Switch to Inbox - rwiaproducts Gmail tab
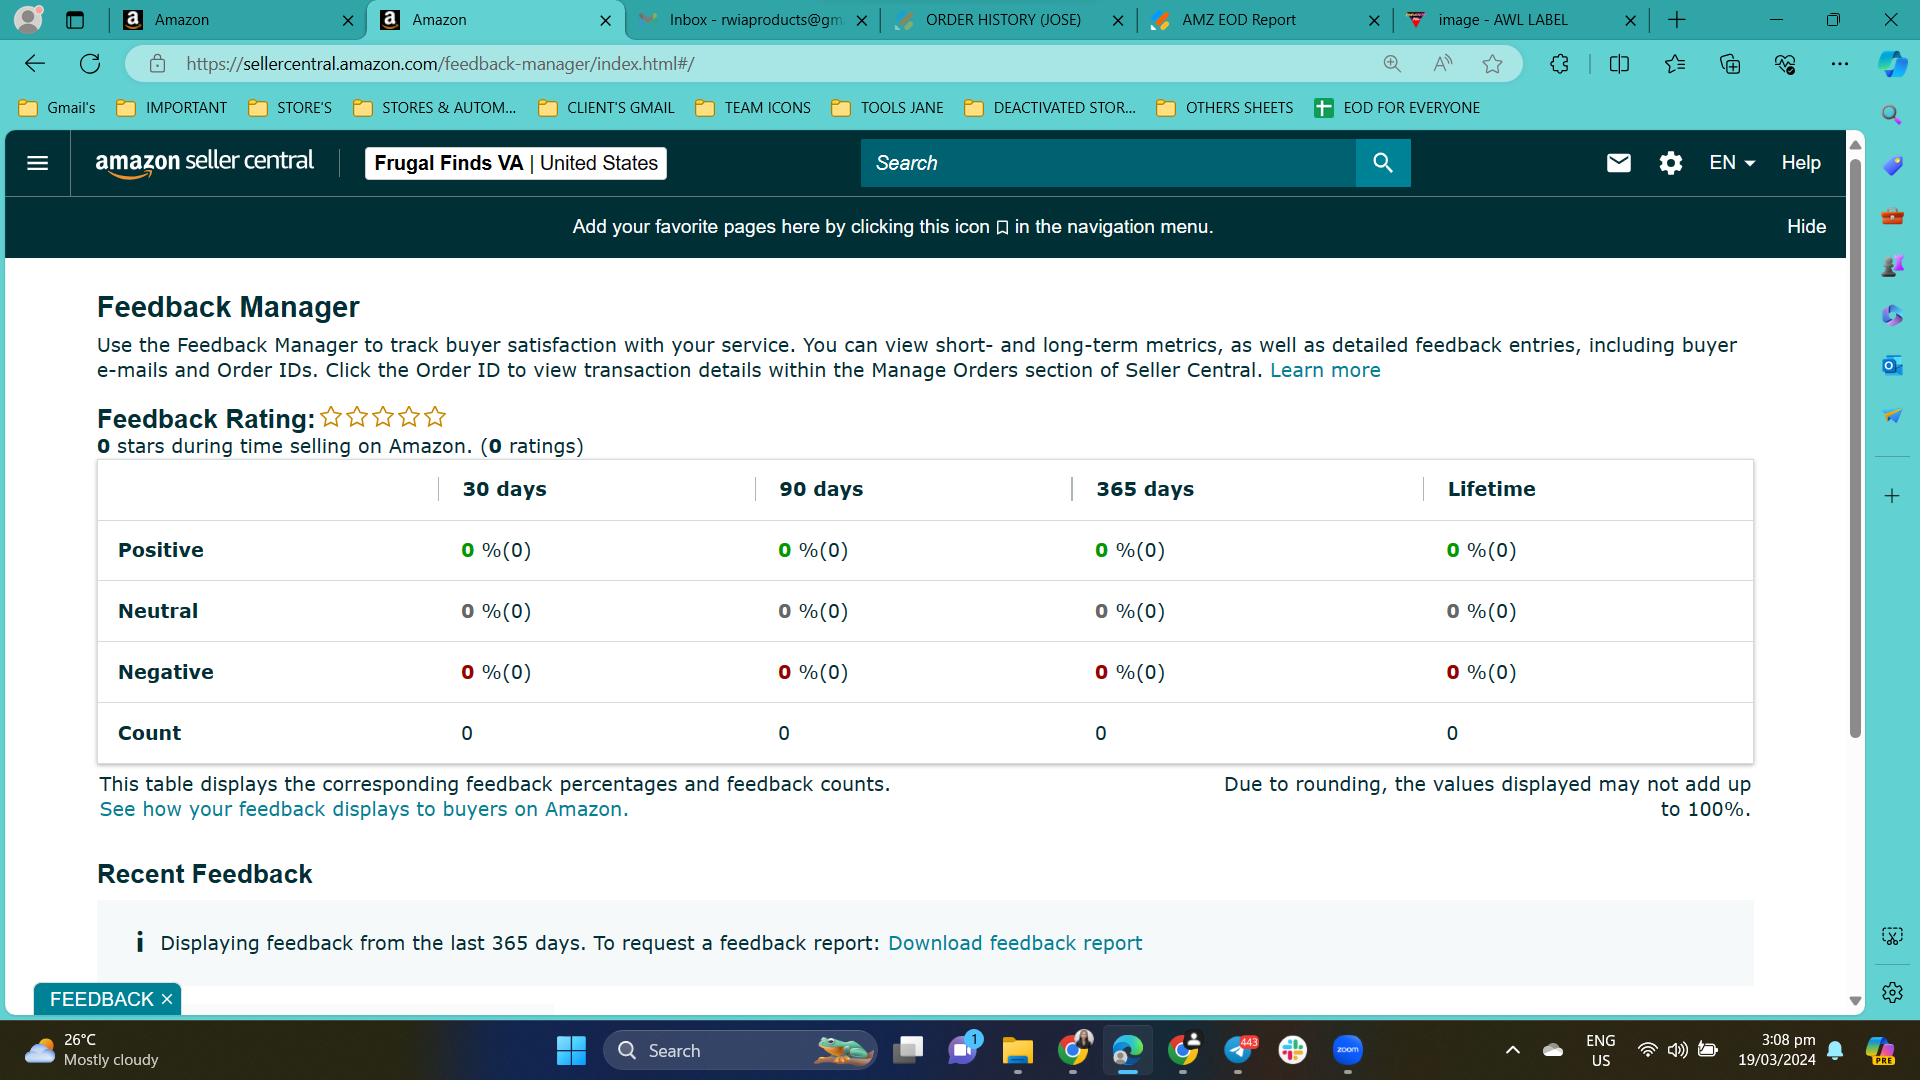 click(753, 20)
